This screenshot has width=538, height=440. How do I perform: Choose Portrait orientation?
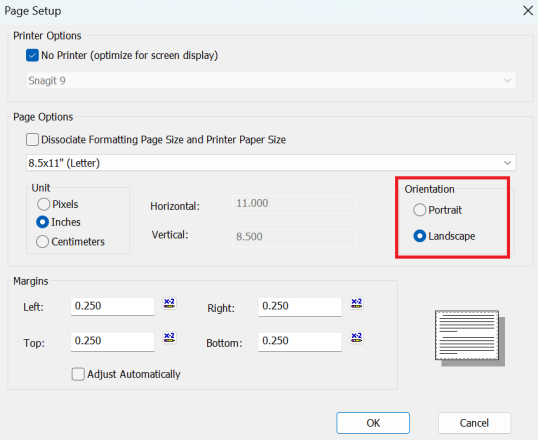point(419,210)
